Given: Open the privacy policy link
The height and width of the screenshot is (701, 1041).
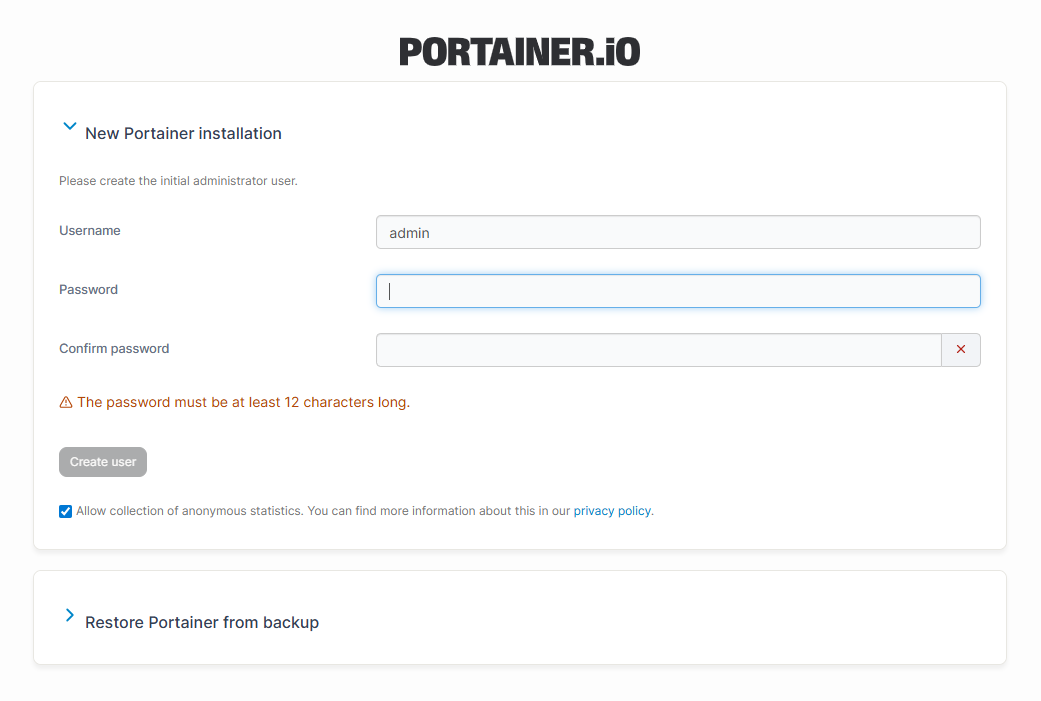Looking at the screenshot, I should (x=611, y=511).
